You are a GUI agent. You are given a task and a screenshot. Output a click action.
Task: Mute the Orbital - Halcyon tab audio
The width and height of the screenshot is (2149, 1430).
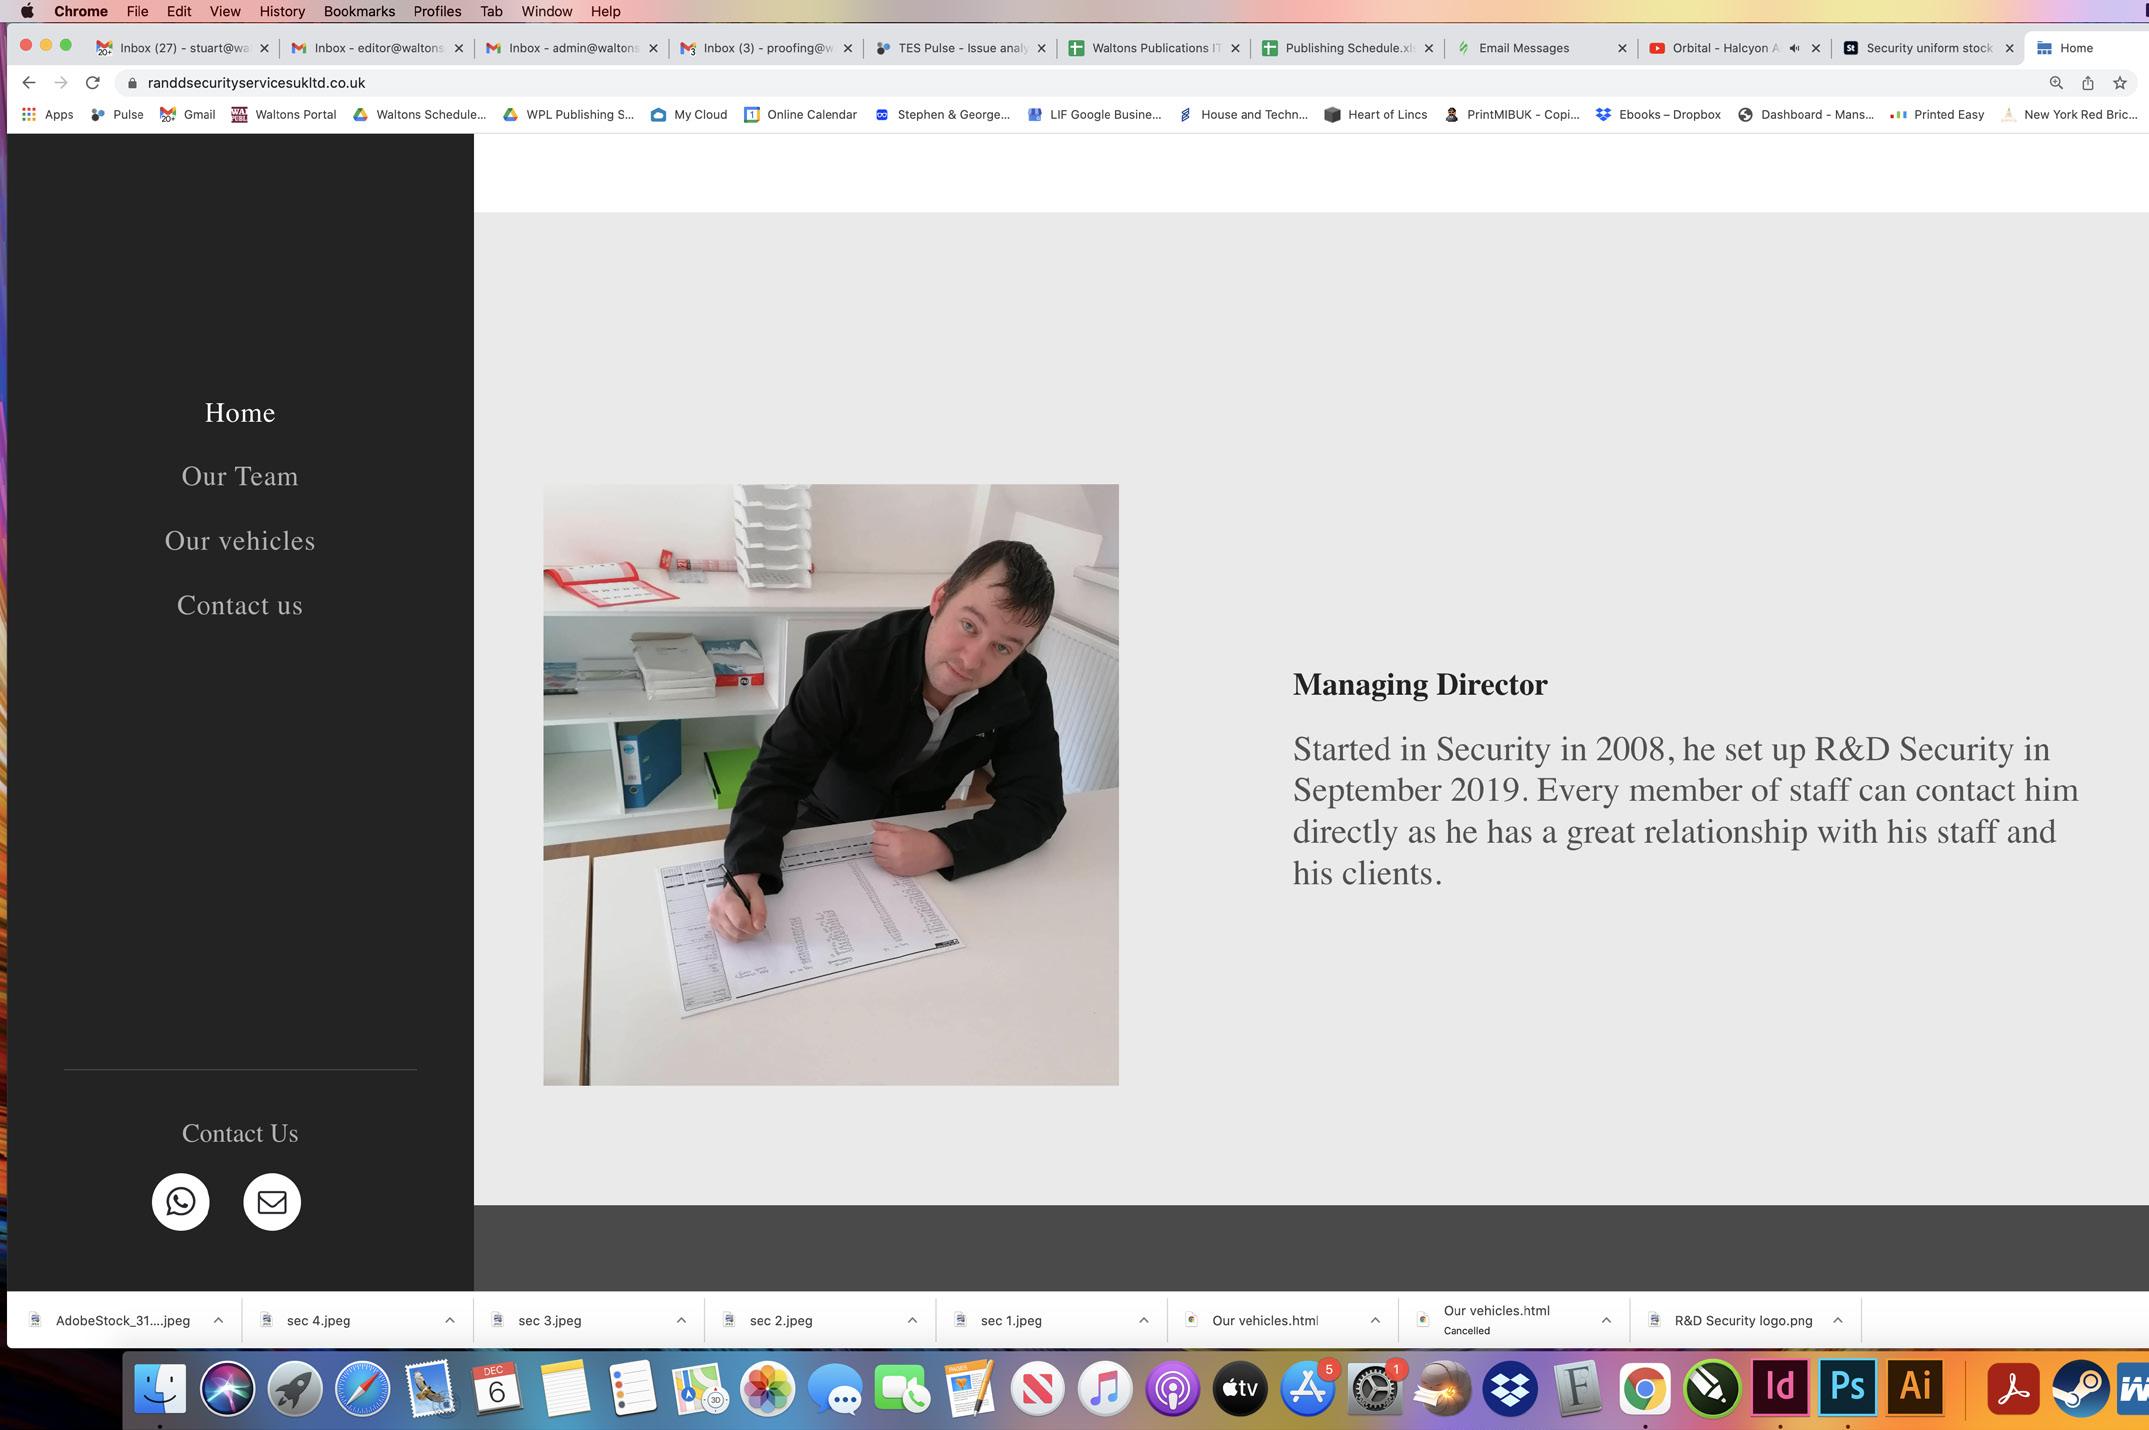click(1794, 48)
